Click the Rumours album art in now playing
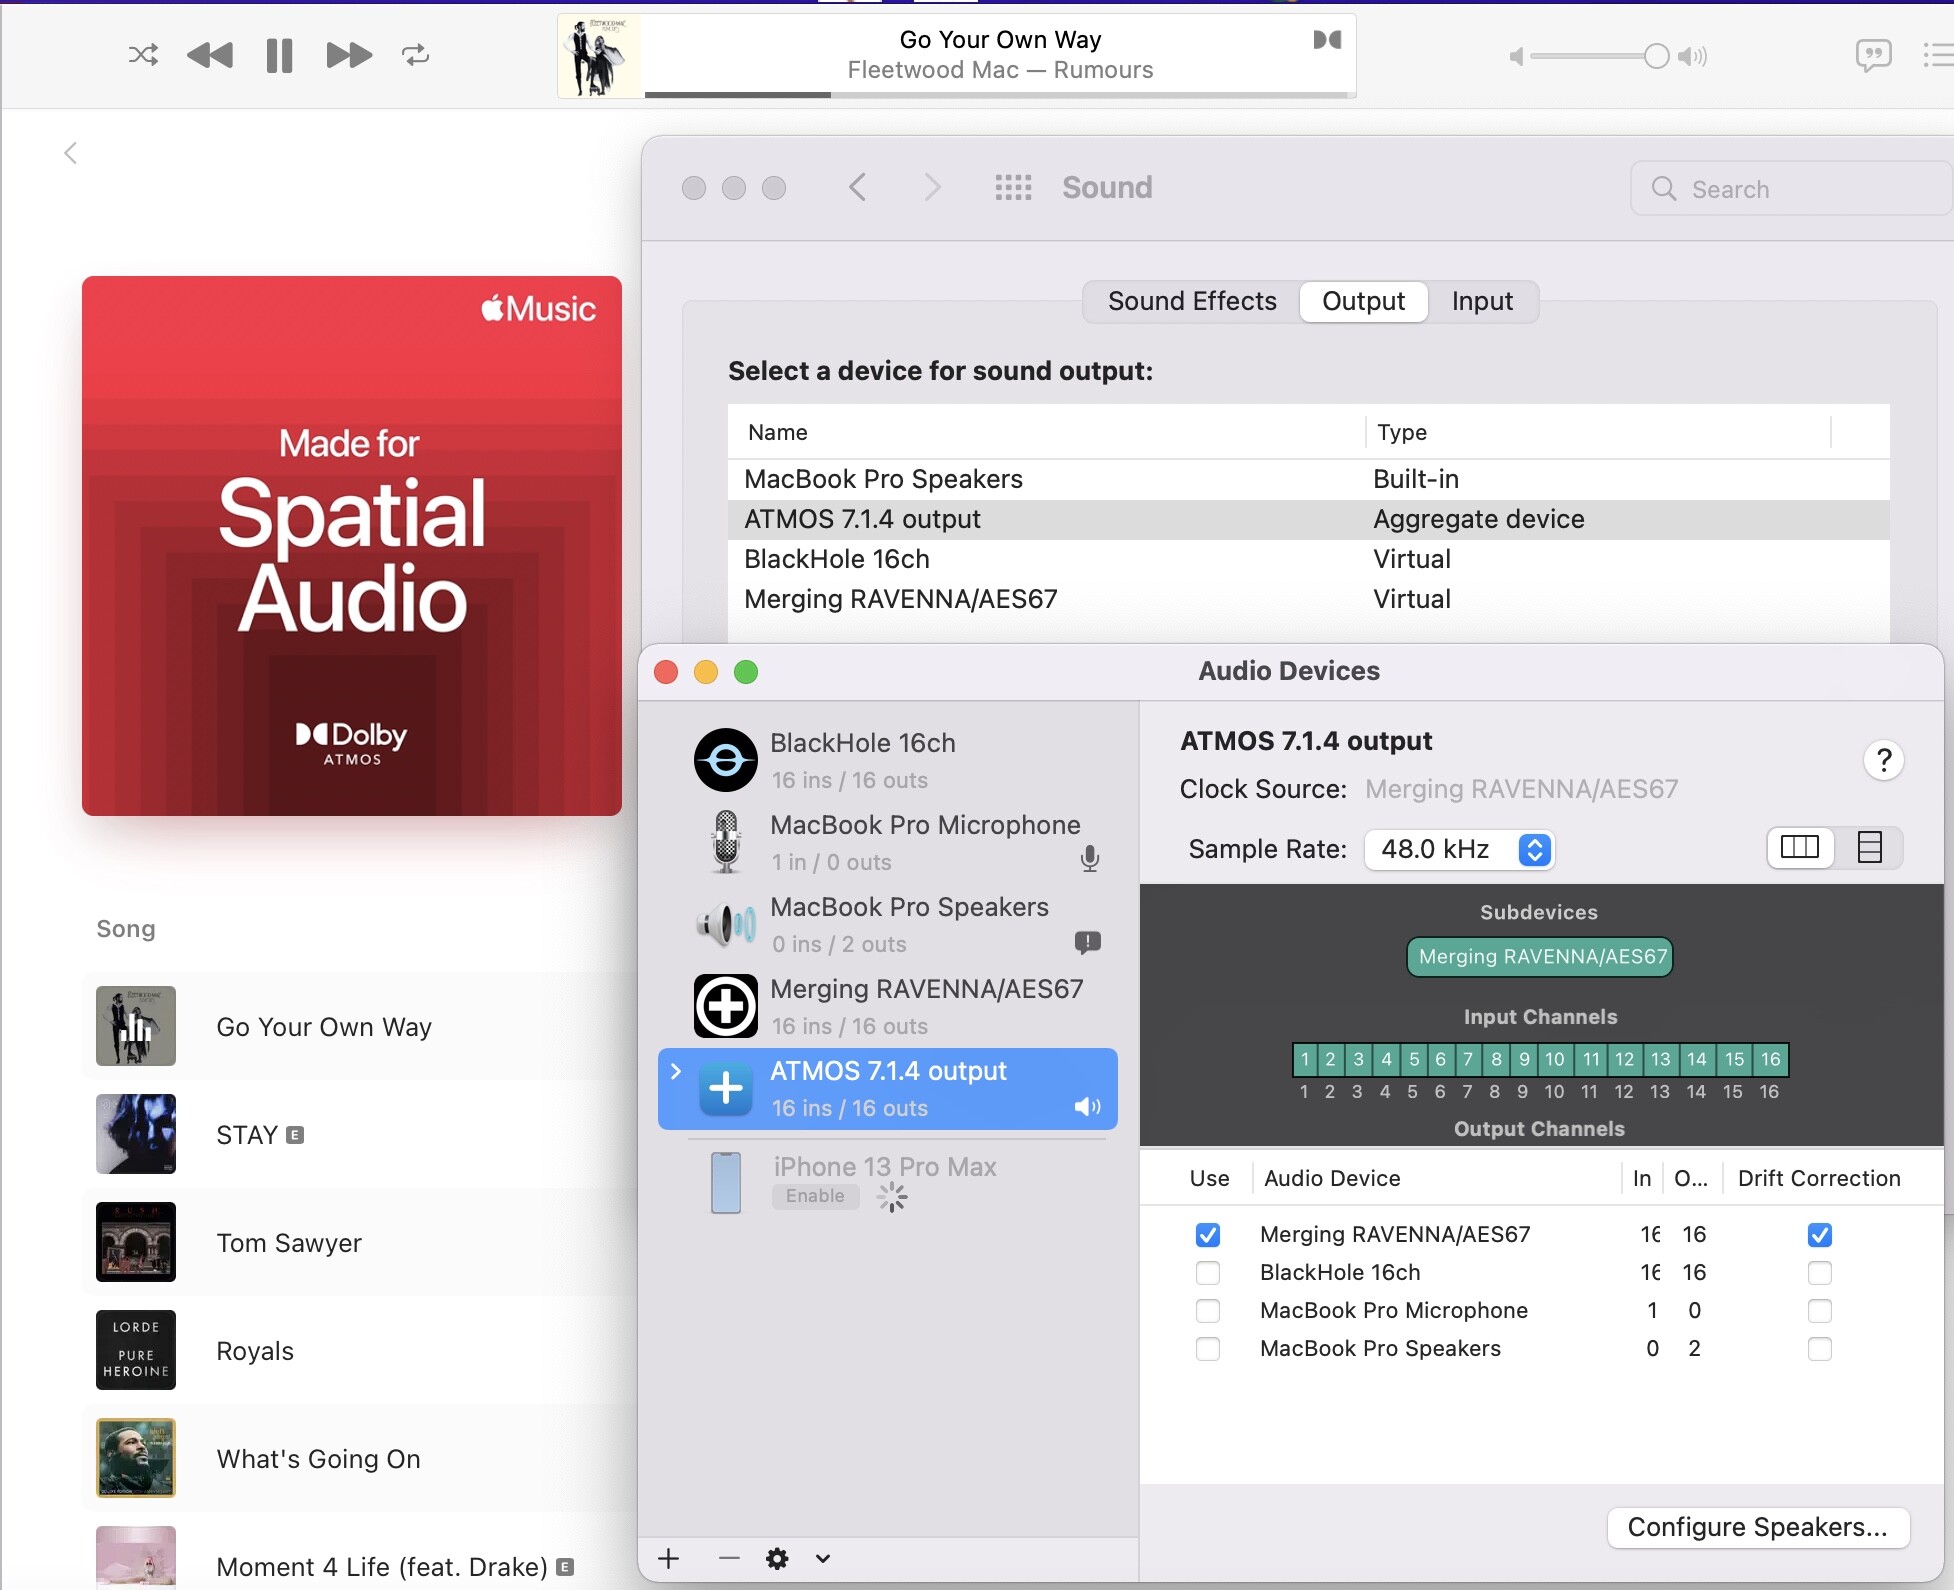Viewport: 1954px width, 1590px height. (x=600, y=56)
